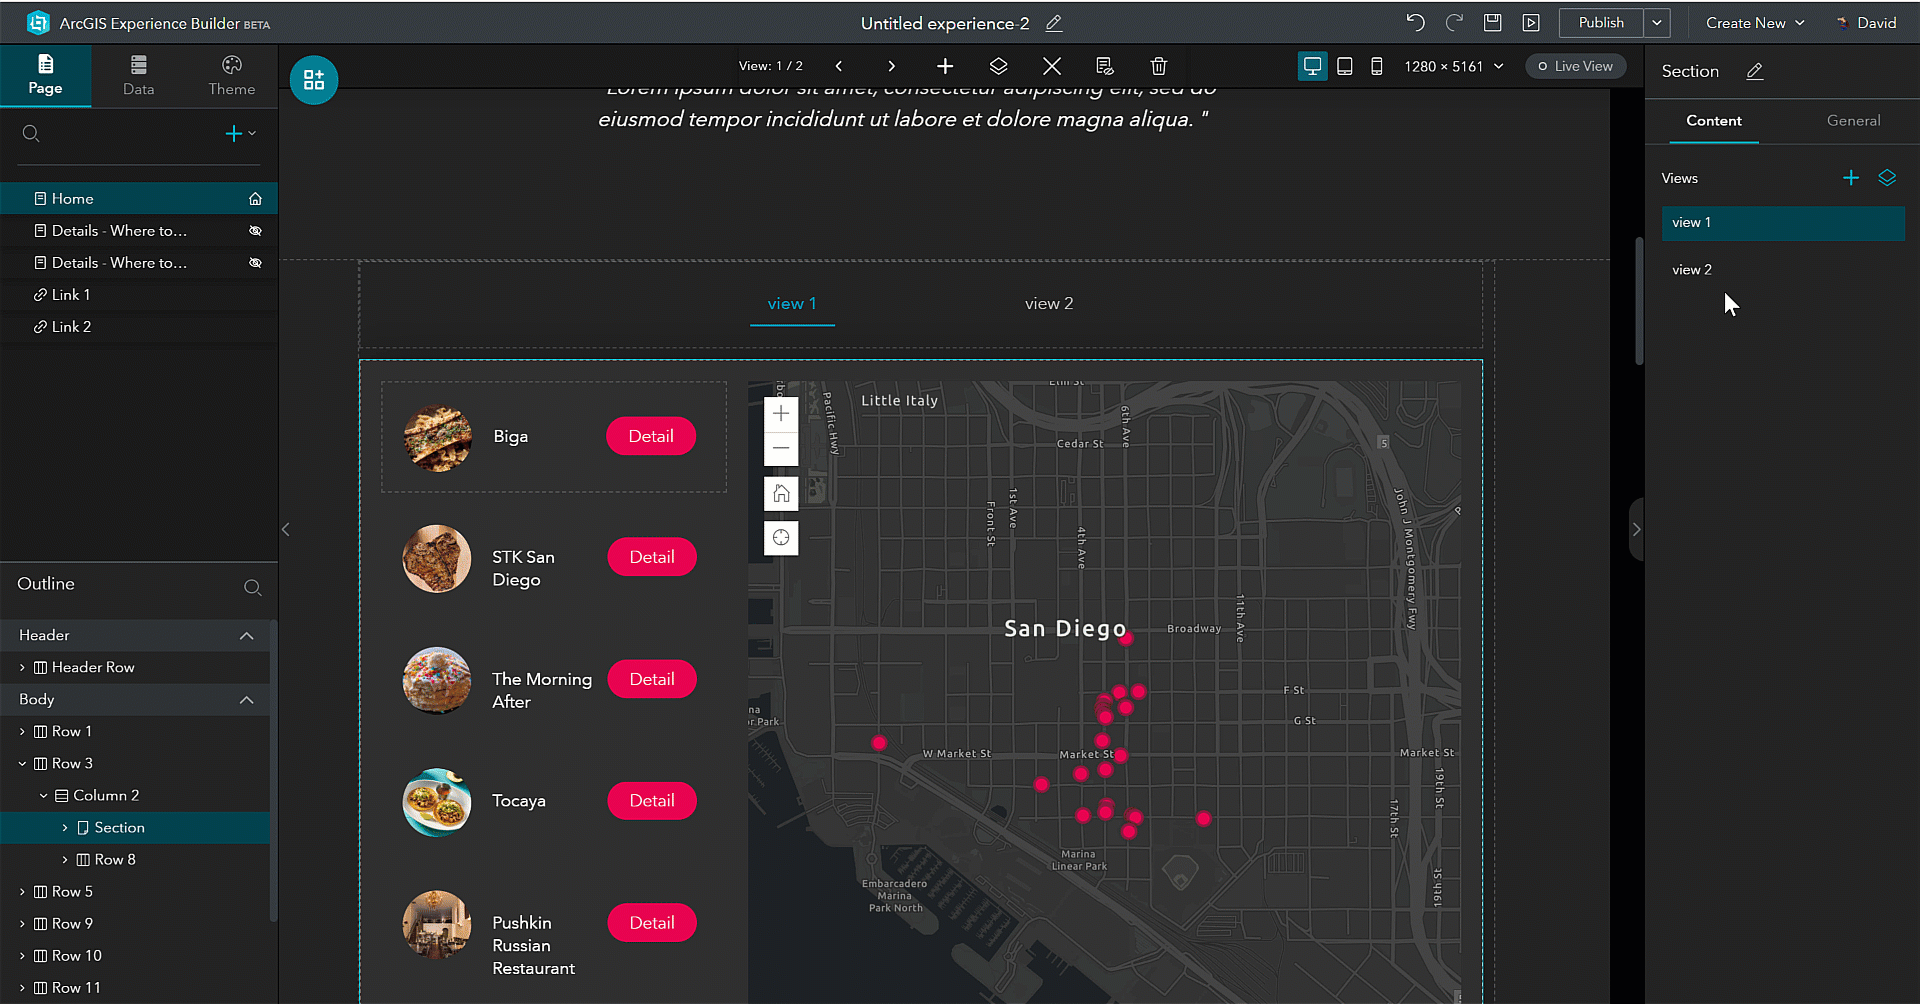Select view 2 in the Views list
Image resolution: width=1920 pixels, height=1004 pixels.
point(1783,270)
